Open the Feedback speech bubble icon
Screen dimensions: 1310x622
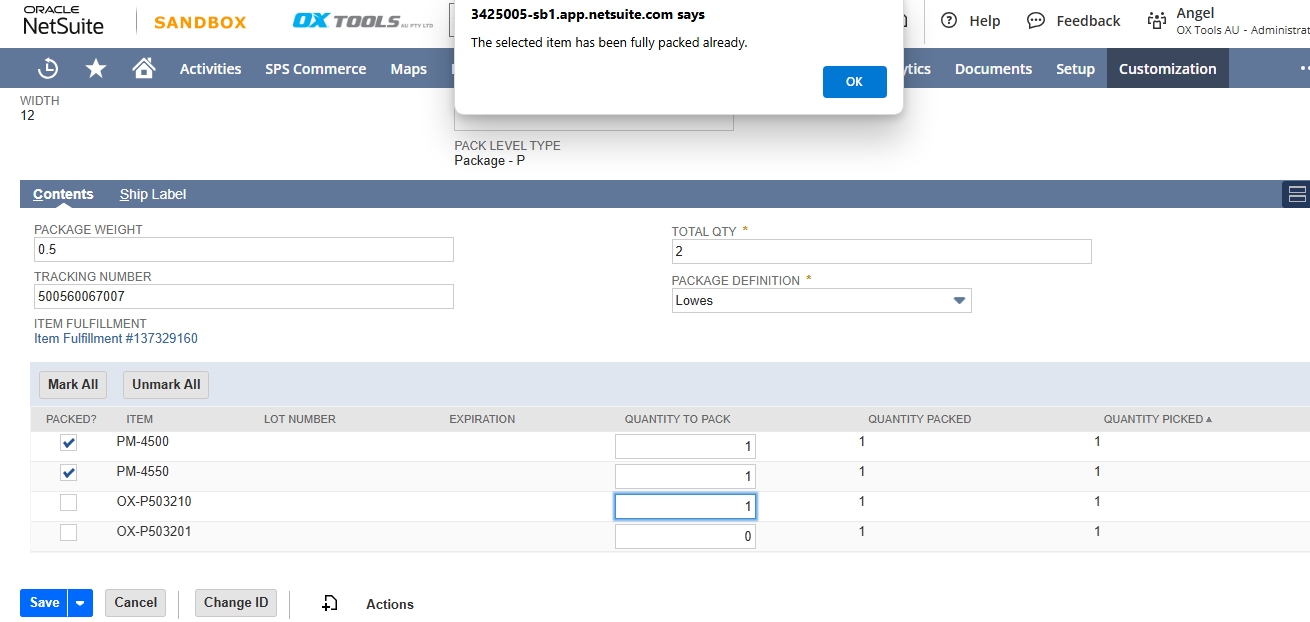[1036, 21]
